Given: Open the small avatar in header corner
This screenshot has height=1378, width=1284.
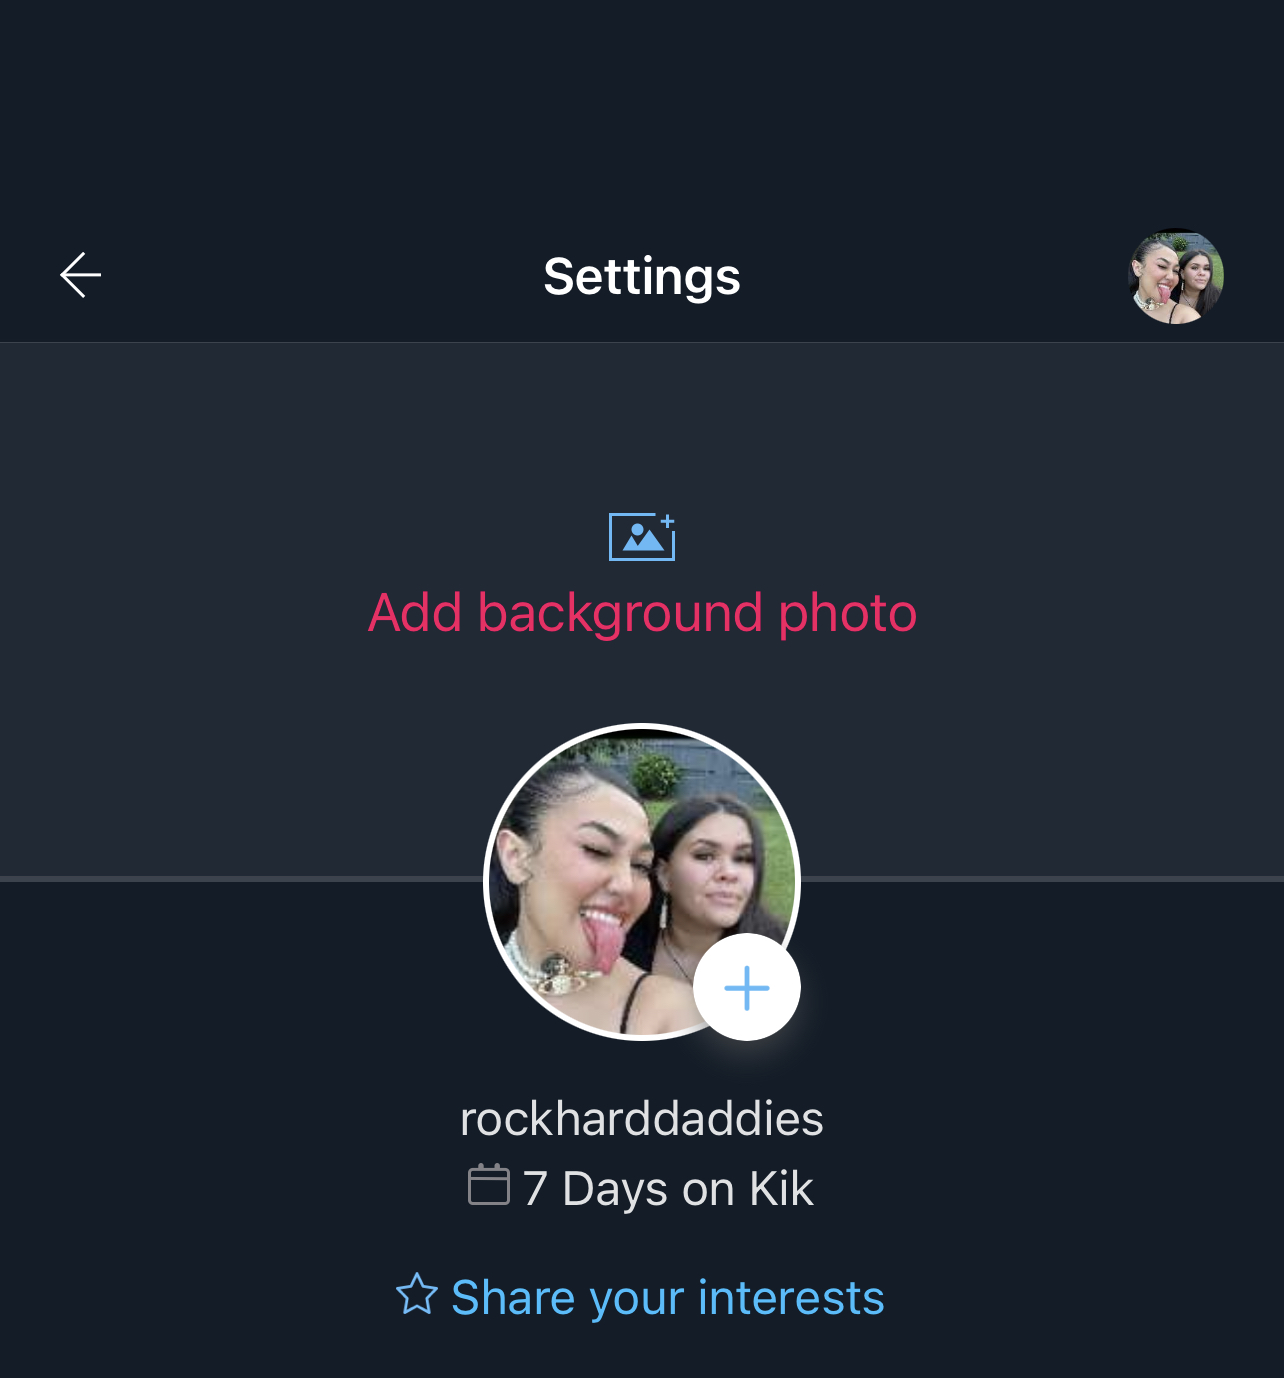Looking at the screenshot, I should (x=1176, y=276).
